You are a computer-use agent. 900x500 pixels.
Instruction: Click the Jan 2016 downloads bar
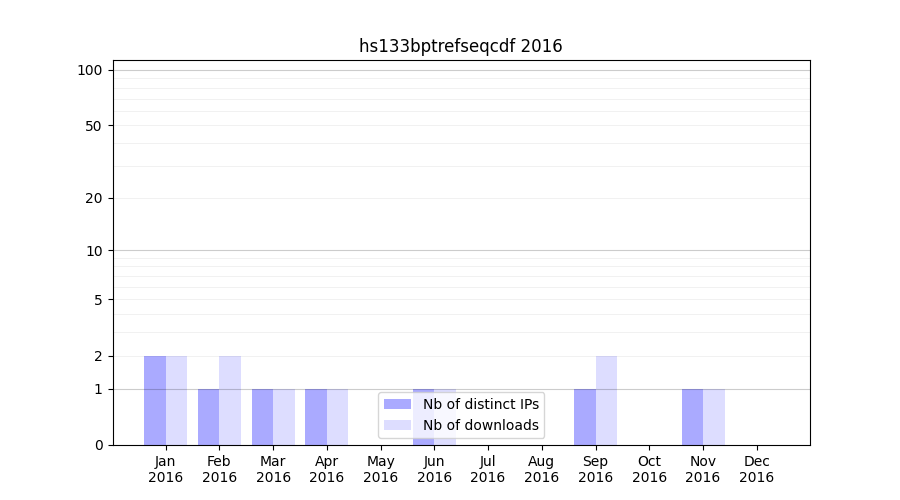[x=176, y=400]
